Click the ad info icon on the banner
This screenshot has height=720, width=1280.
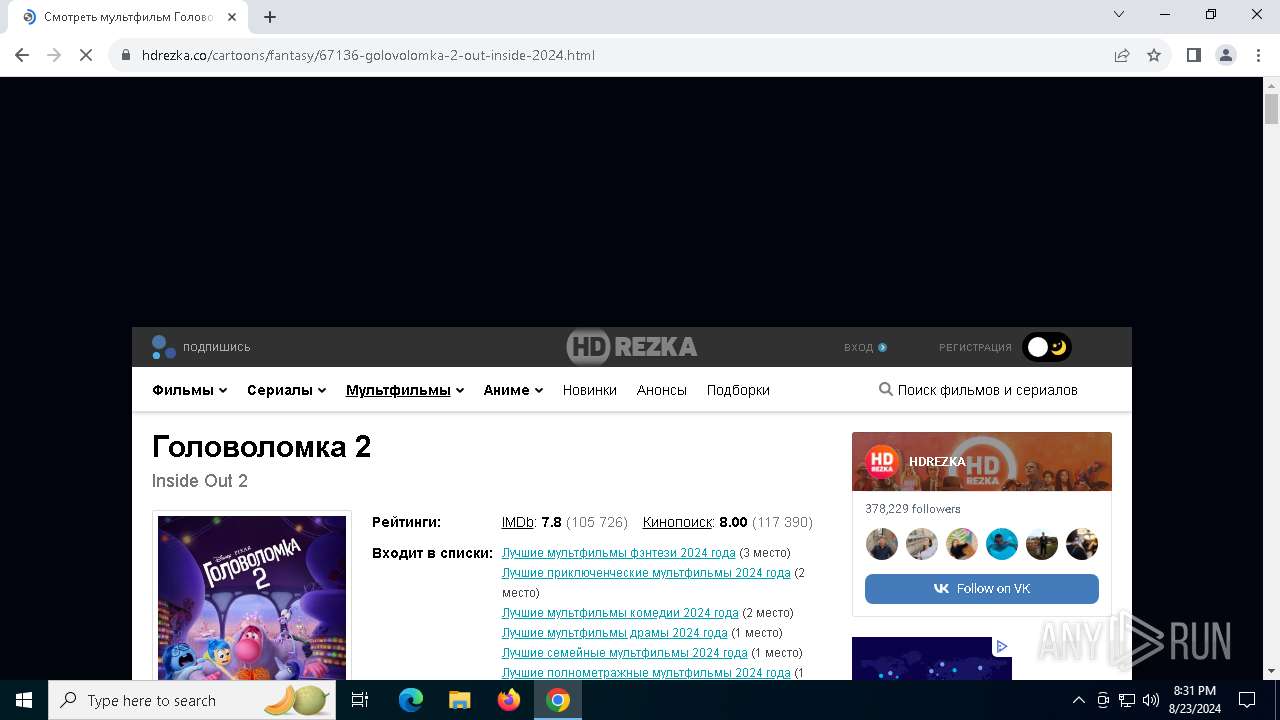[x=1001, y=646]
